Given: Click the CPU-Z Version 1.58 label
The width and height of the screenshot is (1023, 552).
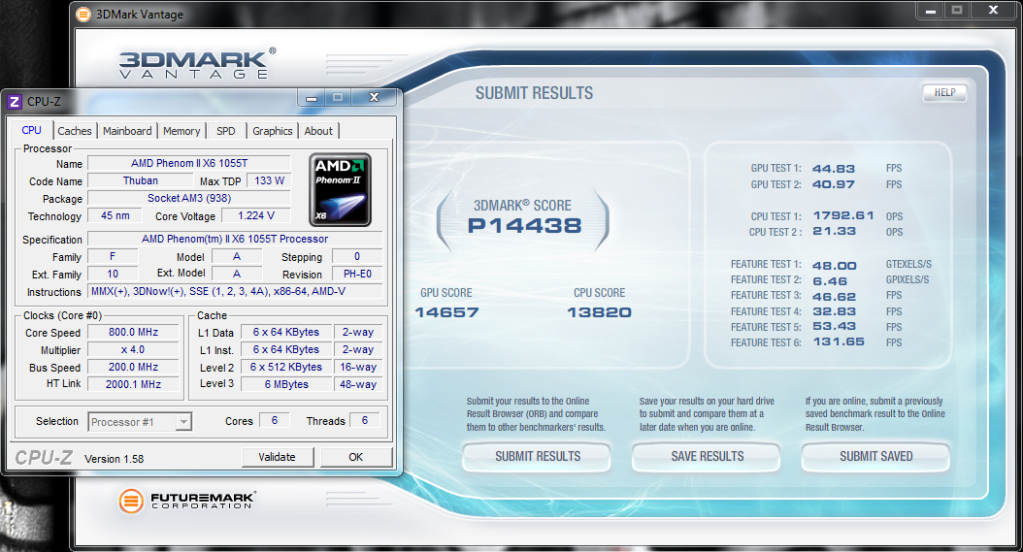Looking at the screenshot, I should (x=114, y=459).
